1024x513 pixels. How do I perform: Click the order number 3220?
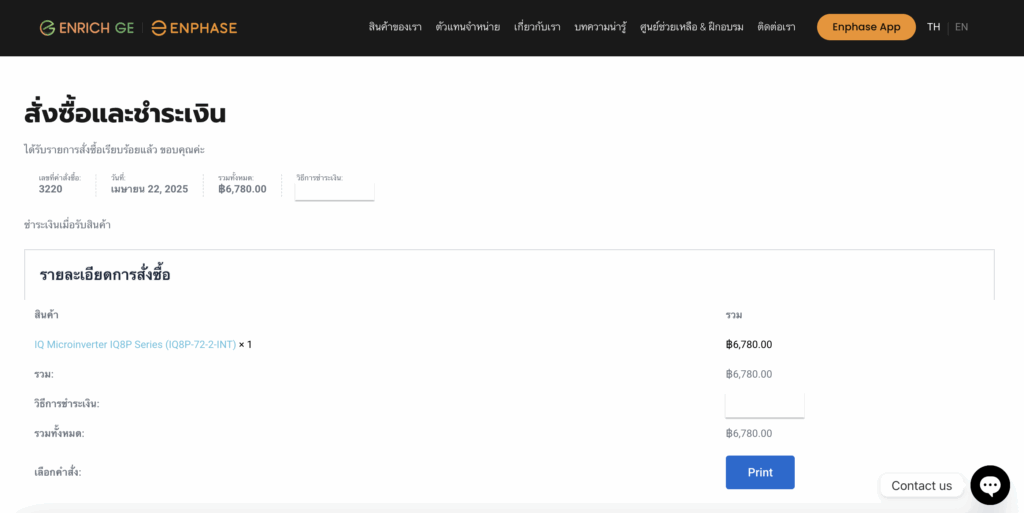(51, 189)
